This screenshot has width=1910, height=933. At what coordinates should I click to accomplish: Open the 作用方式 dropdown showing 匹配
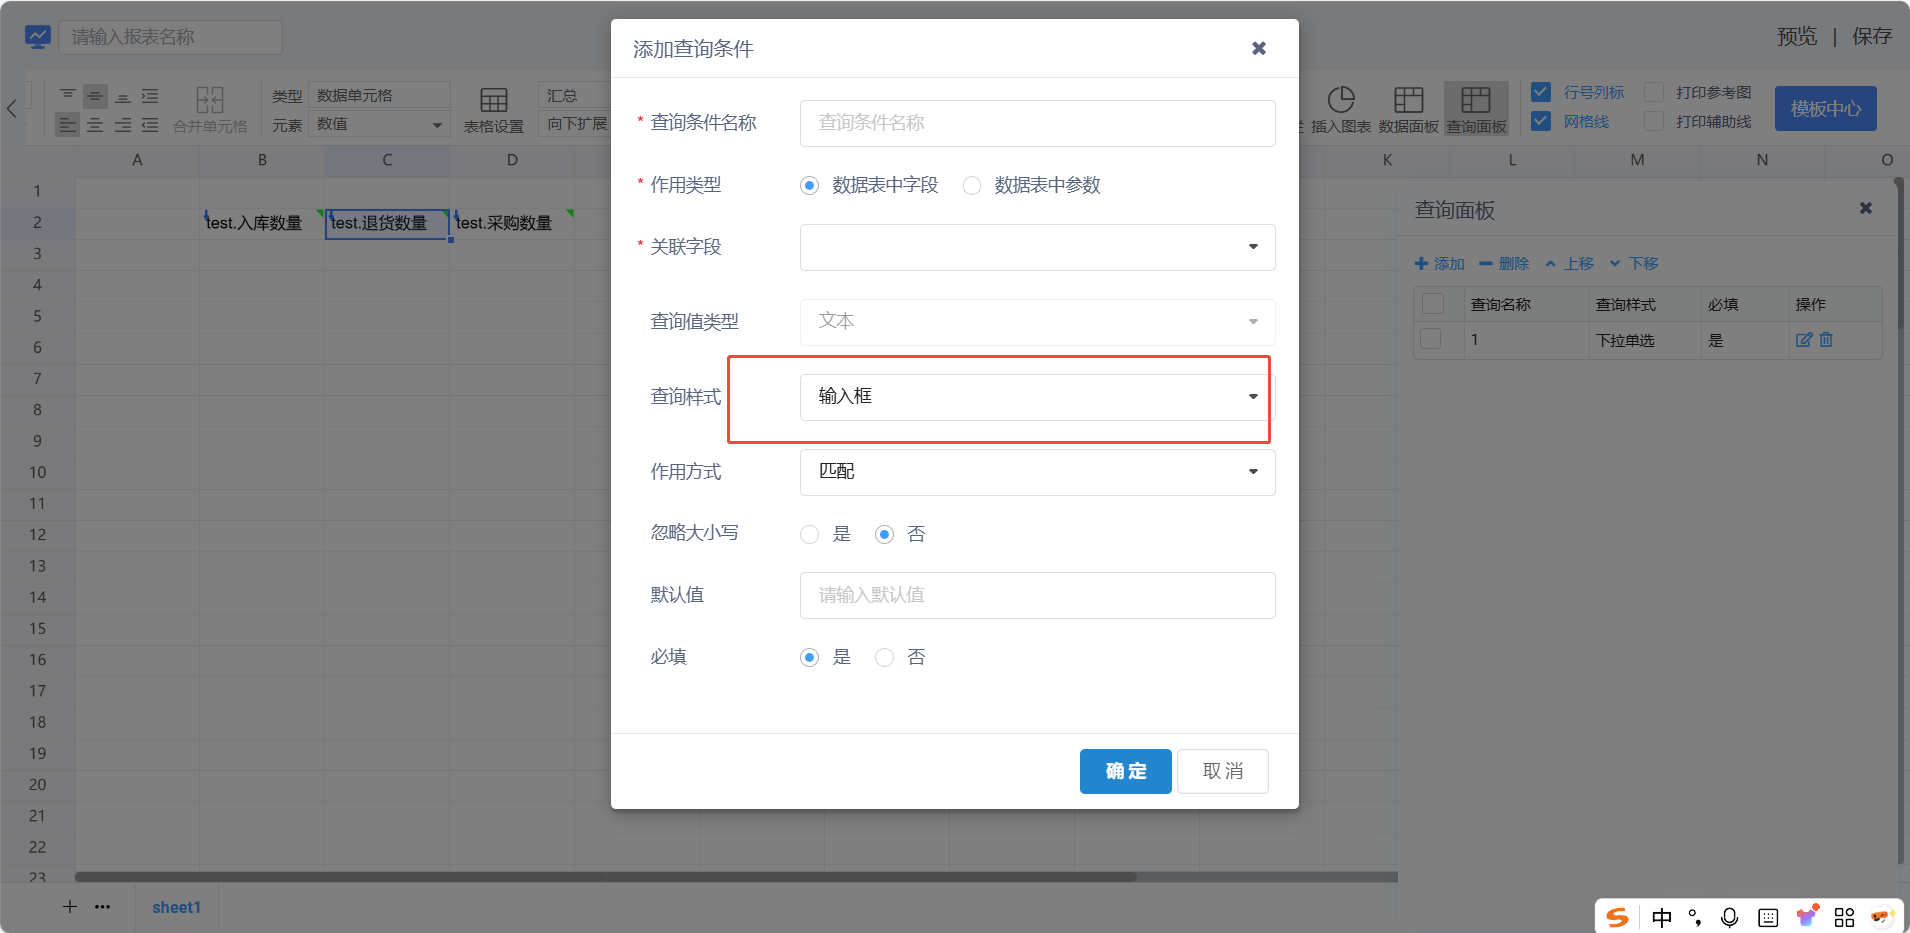click(x=1037, y=472)
